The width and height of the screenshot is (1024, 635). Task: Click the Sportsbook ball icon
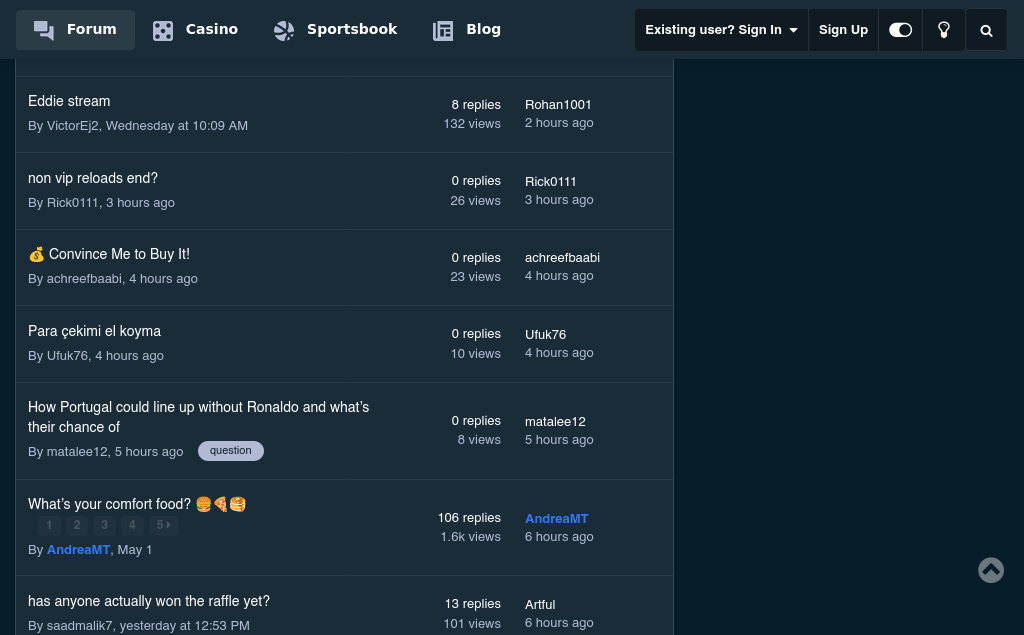[x=284, y=31]
